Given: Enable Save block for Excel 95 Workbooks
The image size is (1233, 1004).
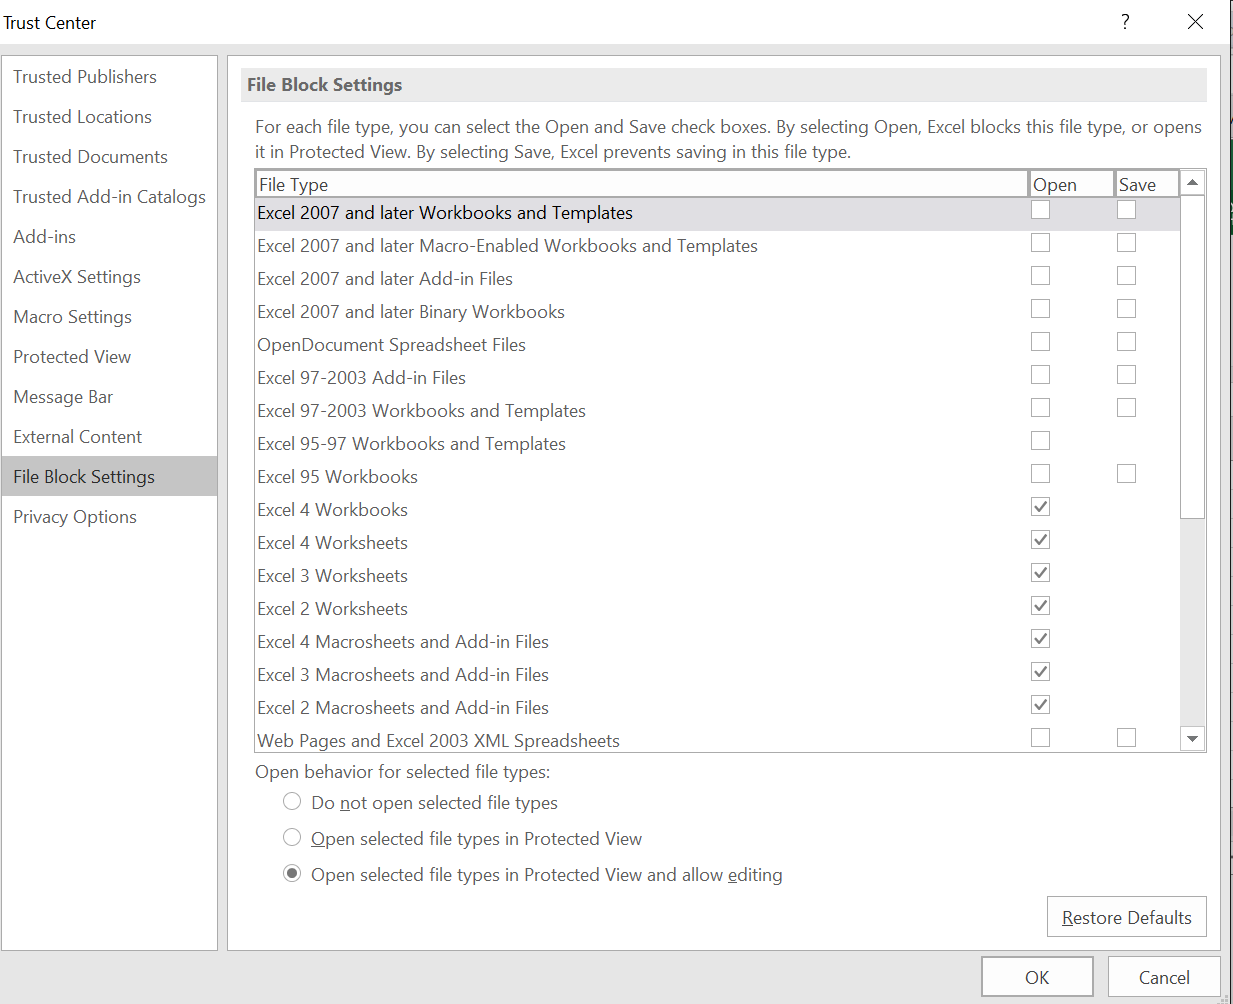Looking at the screenshot, I should coord(1127,474).
